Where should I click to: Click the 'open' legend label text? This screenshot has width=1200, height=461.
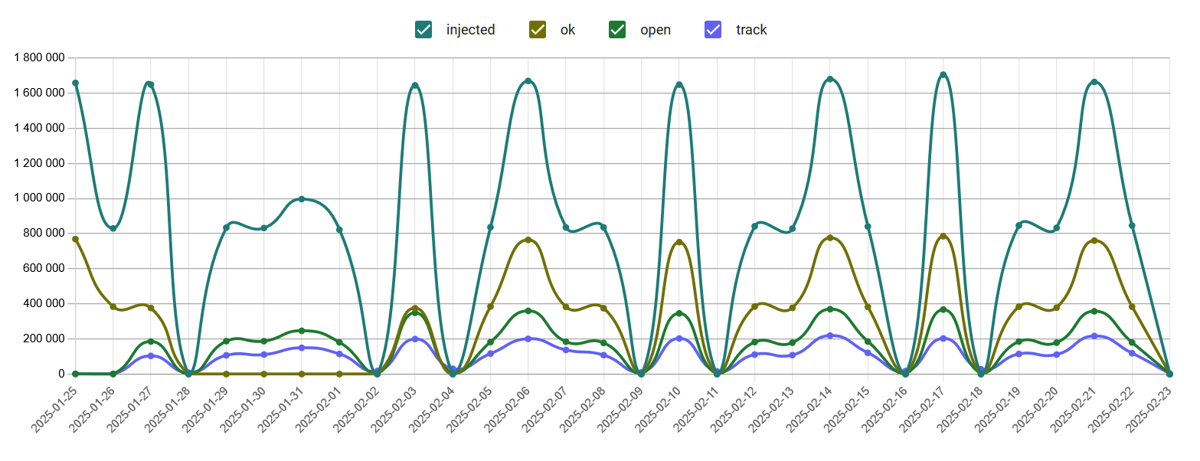[655, 30]
